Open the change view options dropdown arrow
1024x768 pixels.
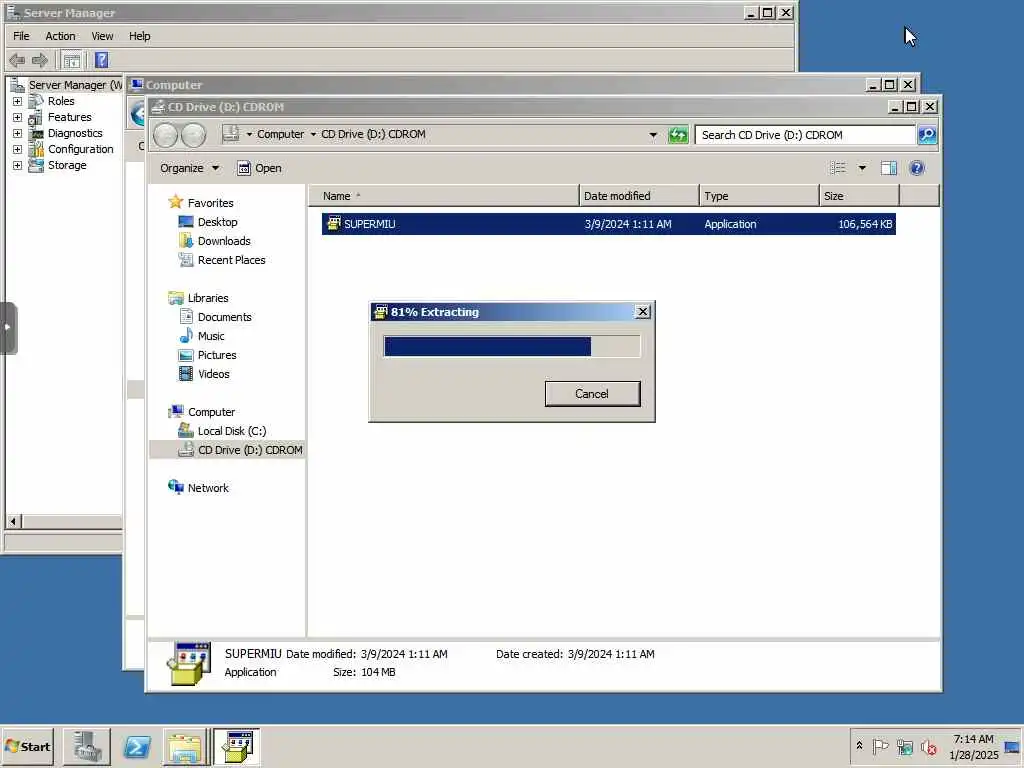(862, 168)
